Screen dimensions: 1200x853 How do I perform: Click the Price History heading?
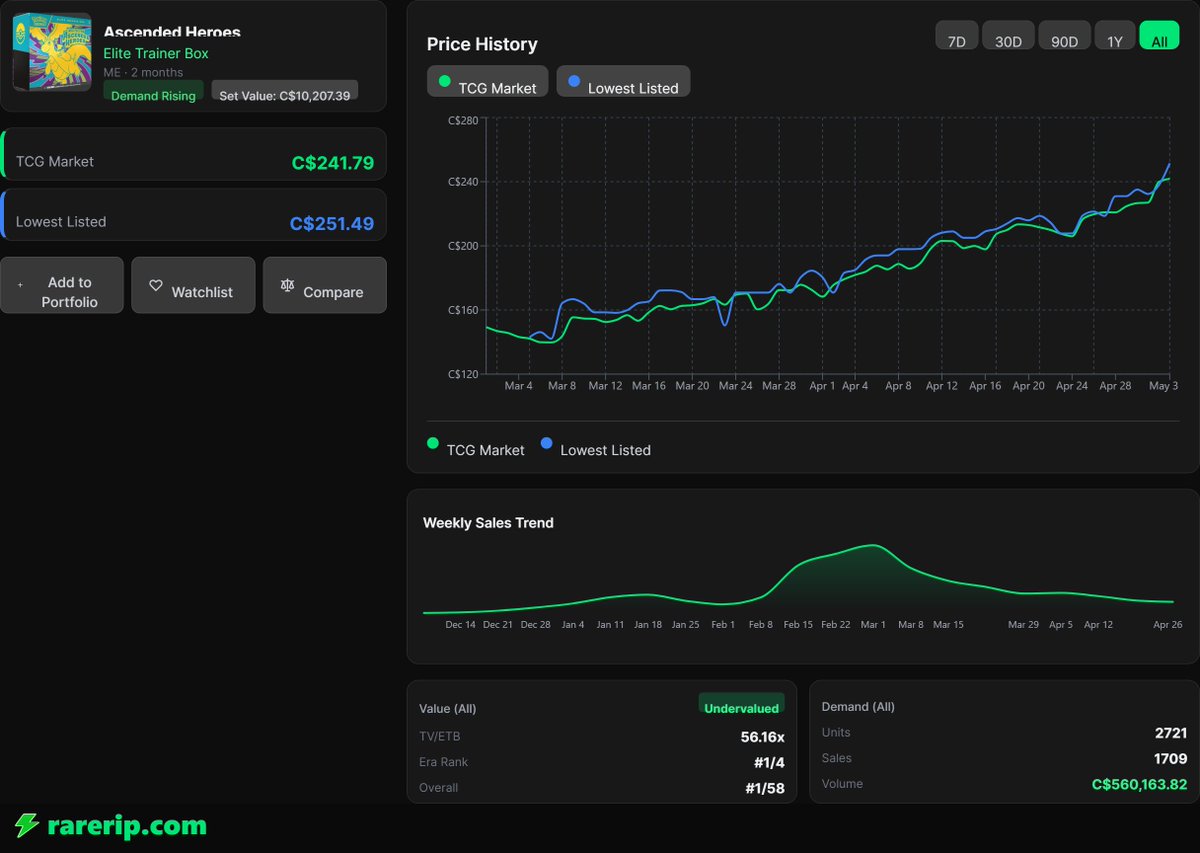(482, 44)
